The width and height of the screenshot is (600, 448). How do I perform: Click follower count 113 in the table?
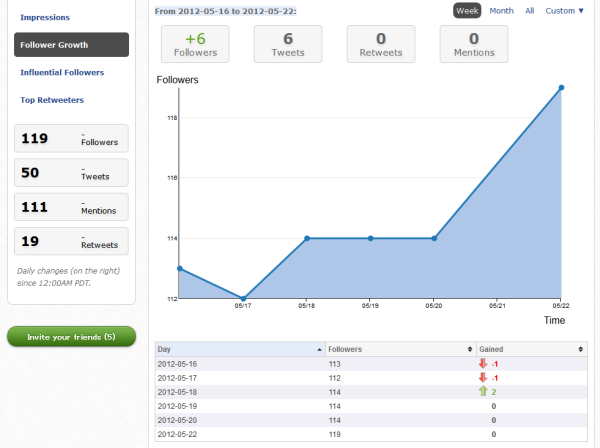(x=334, y=364)
